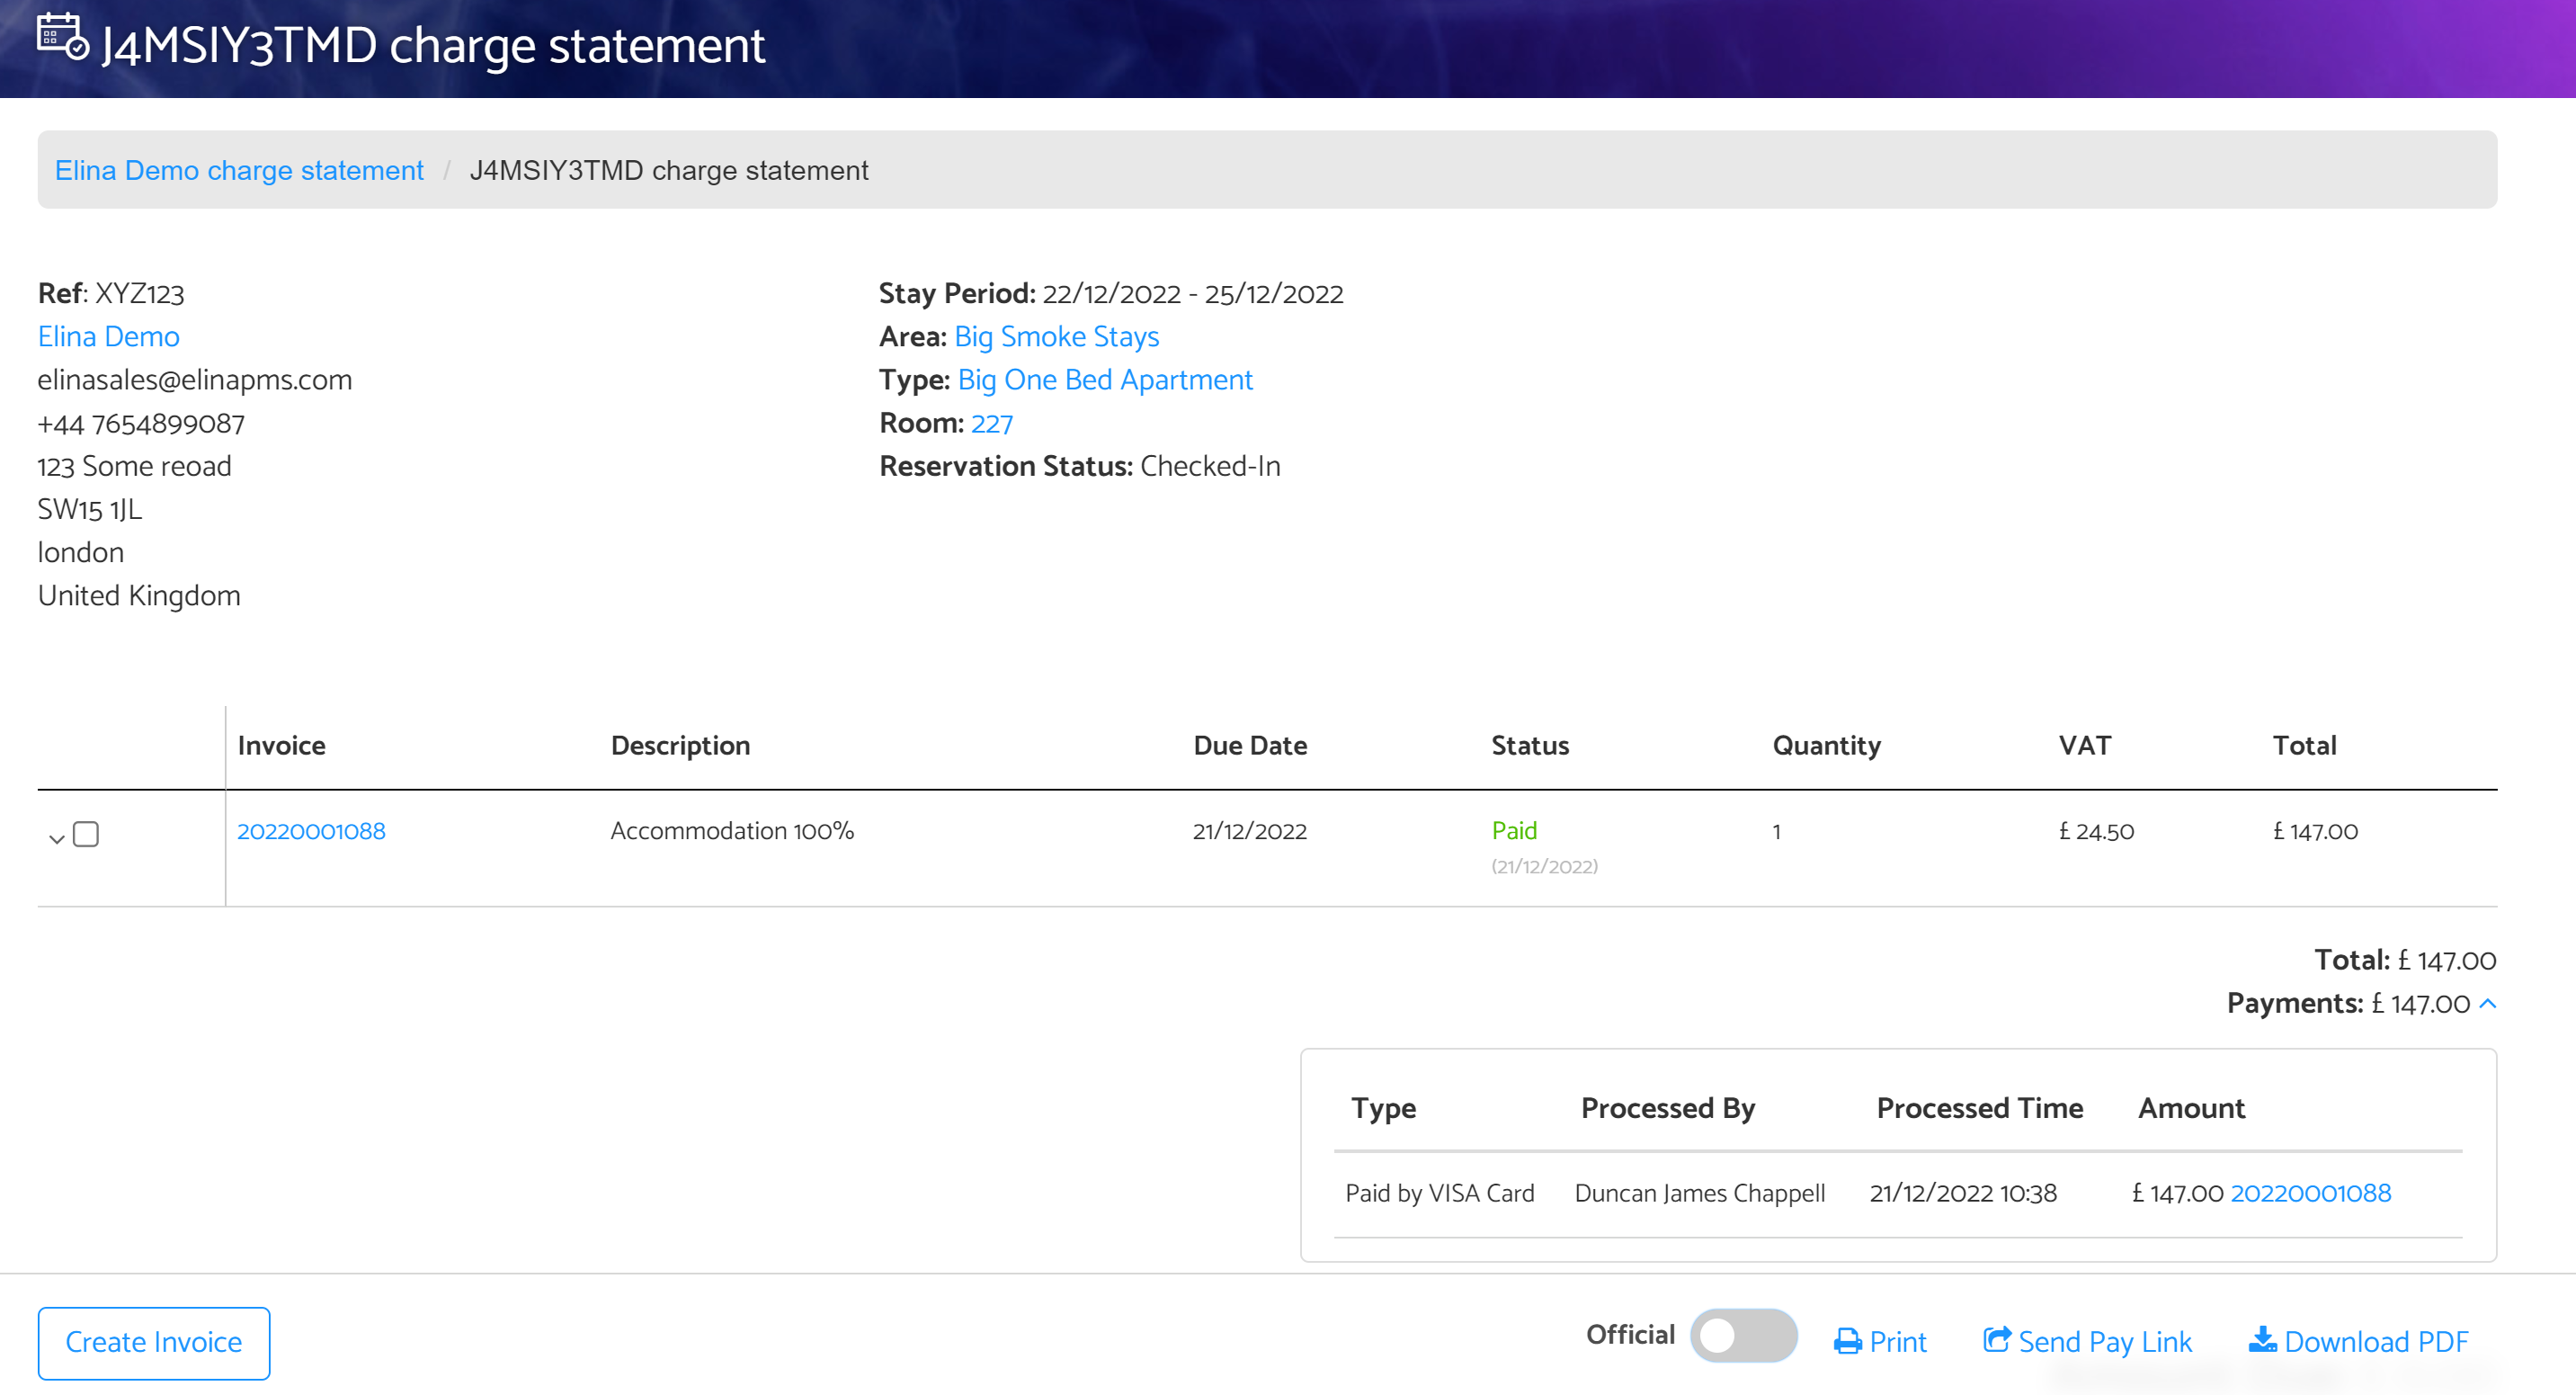Viewport: 2576px width, 1395px height.
Task: Click the Description column header
Action: click(680, 746)
